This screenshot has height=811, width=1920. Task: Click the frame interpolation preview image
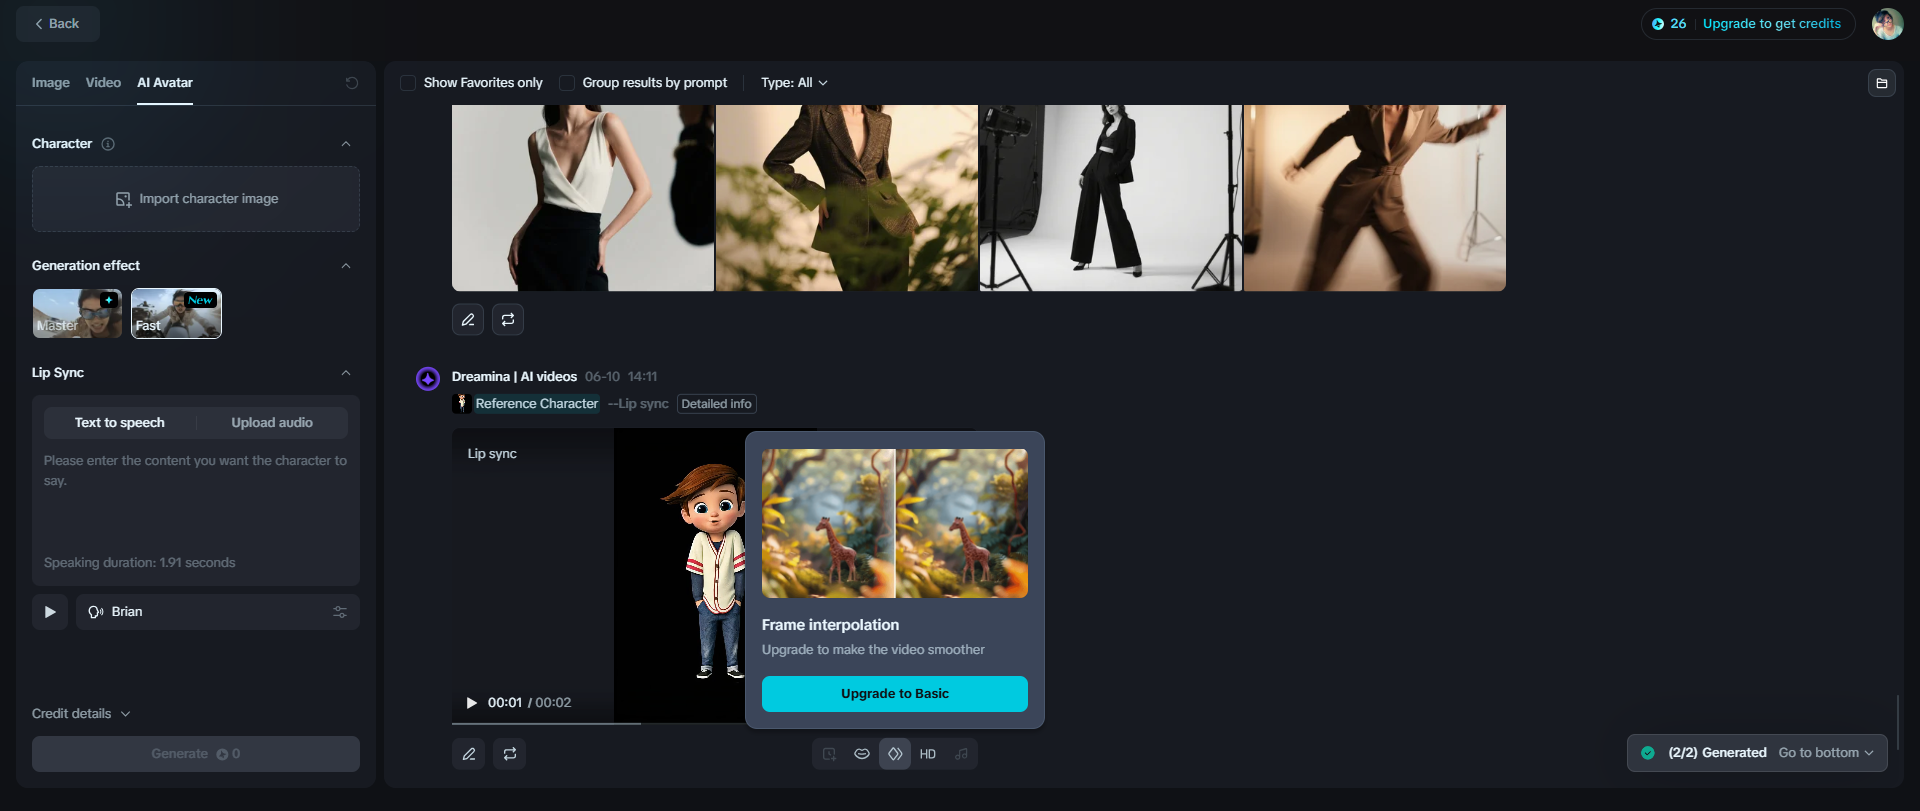[895, 523]
